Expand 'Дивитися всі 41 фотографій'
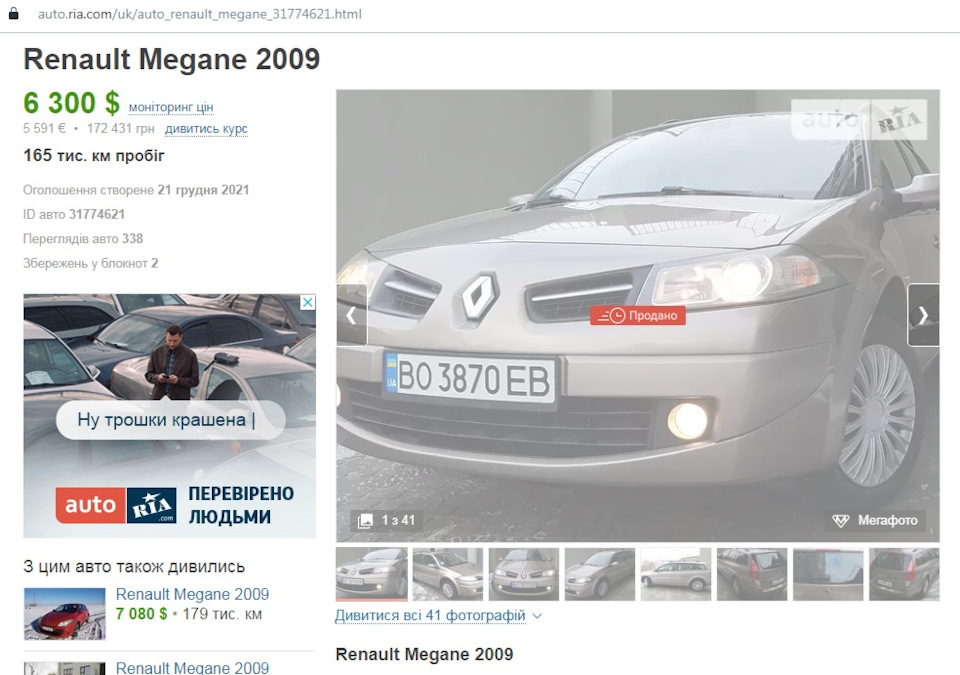This screenshot has height=675, width=960. [x=430, y=615]
